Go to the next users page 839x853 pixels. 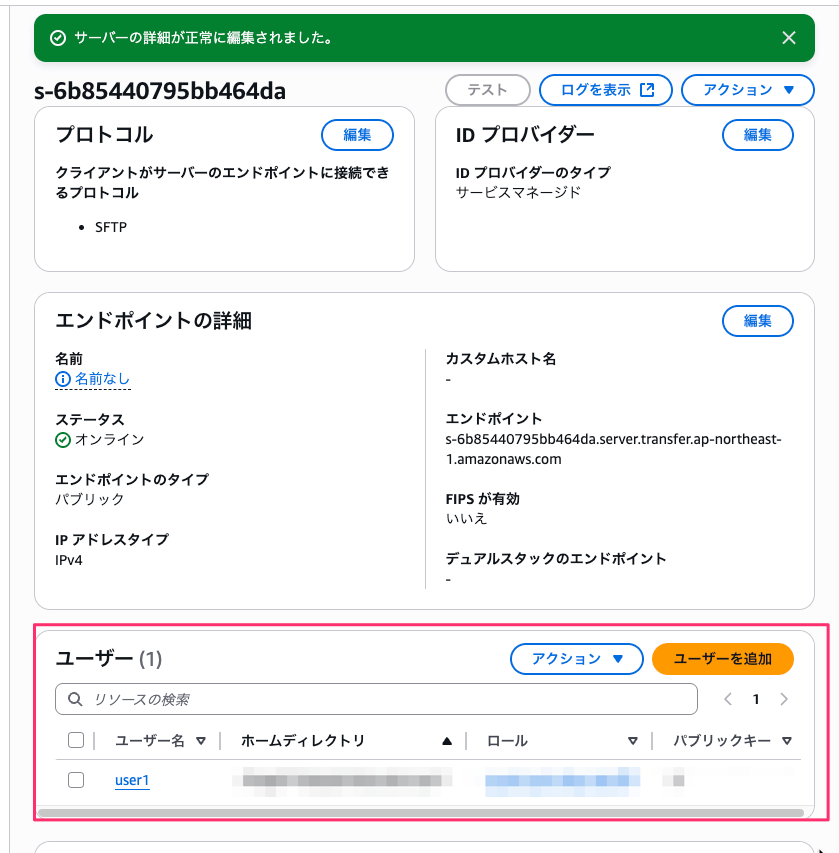(784, 699)
